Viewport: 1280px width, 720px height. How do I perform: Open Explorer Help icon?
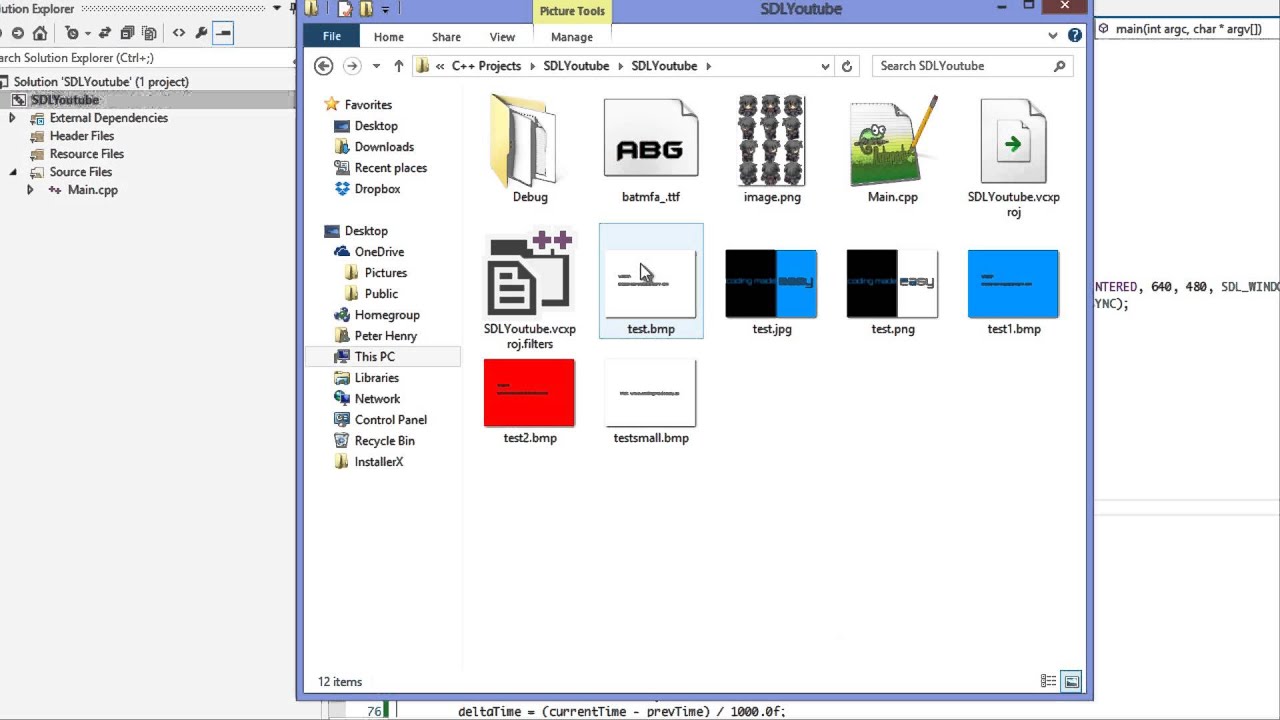pyautogui.click(x=1075, y=35)
